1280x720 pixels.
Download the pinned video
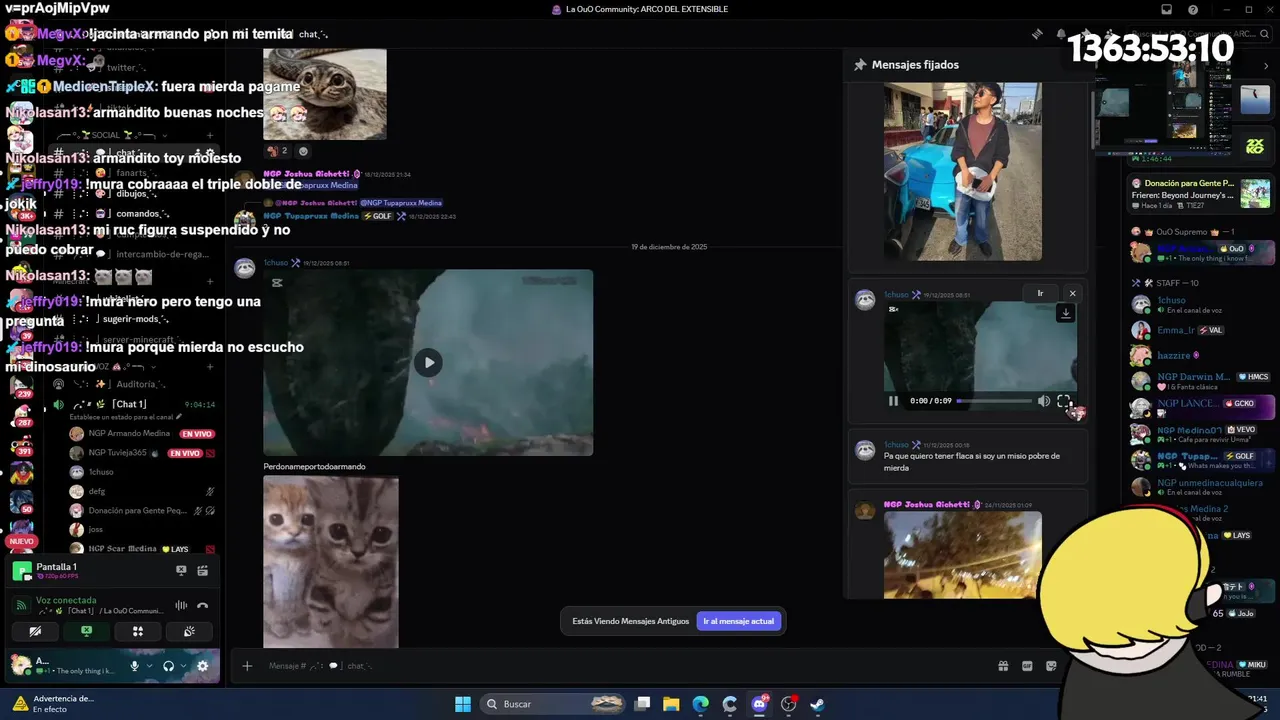tap(1065, 313)
